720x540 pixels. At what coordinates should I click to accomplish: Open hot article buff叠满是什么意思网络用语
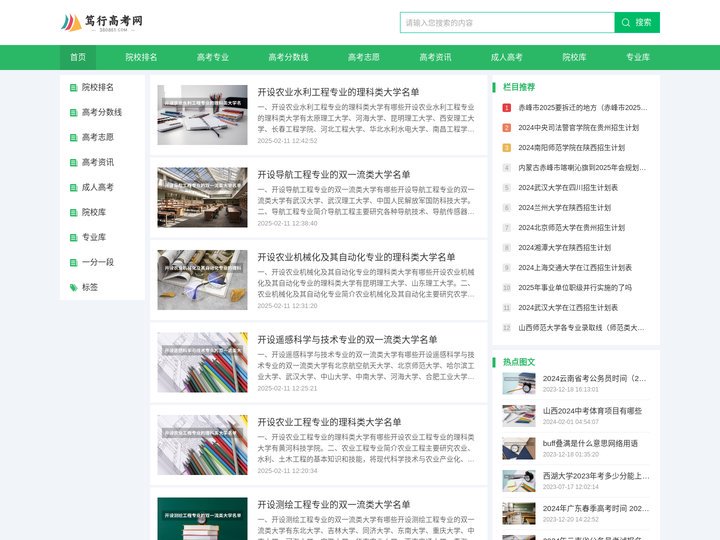click(590, 443)
